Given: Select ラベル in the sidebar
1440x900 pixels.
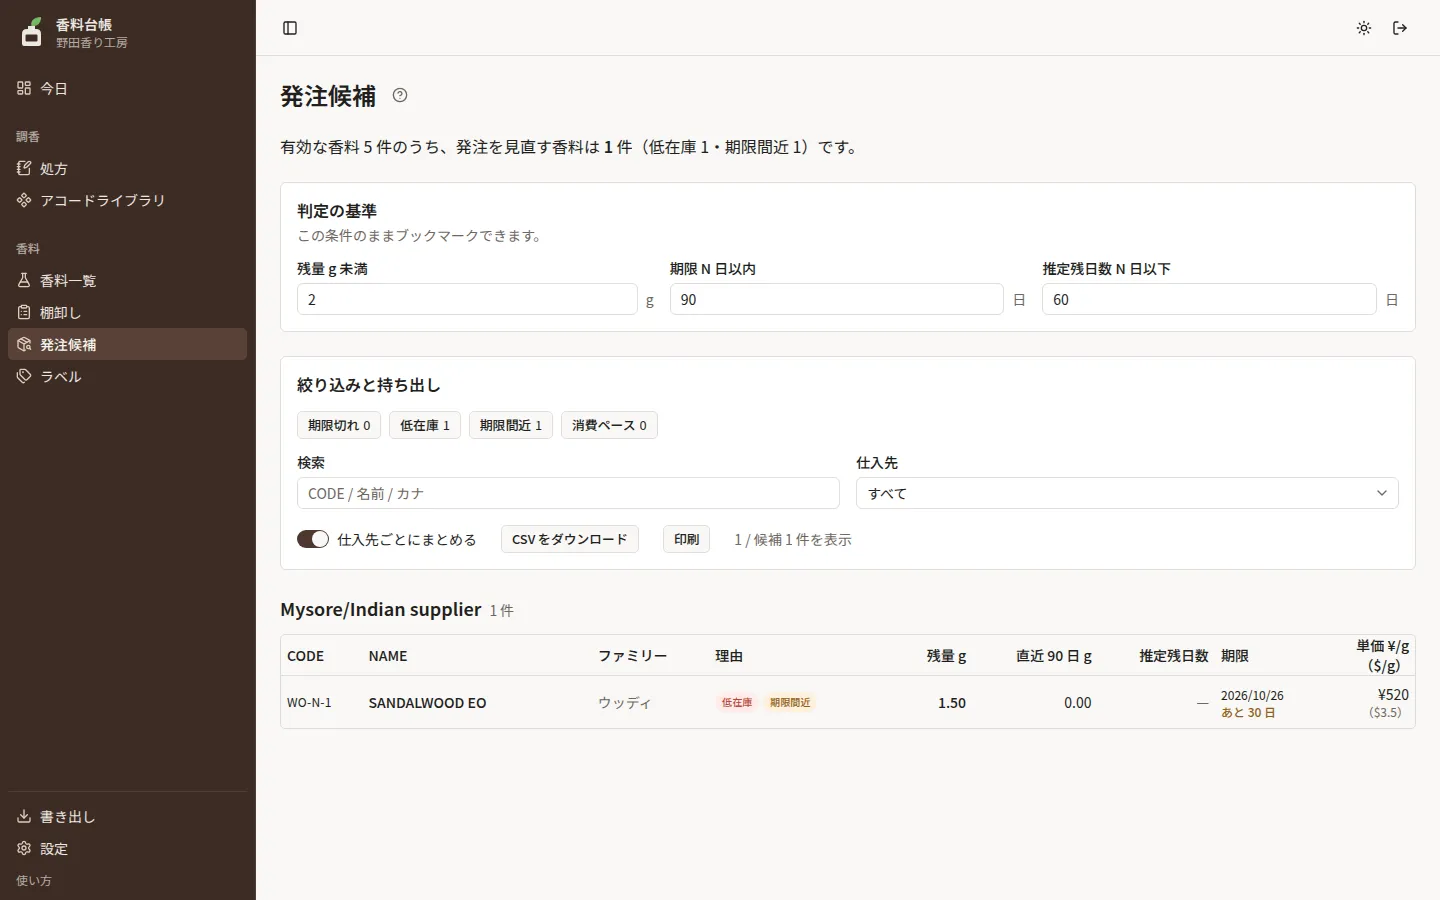Looking at the screenshot, I should 127,376.
